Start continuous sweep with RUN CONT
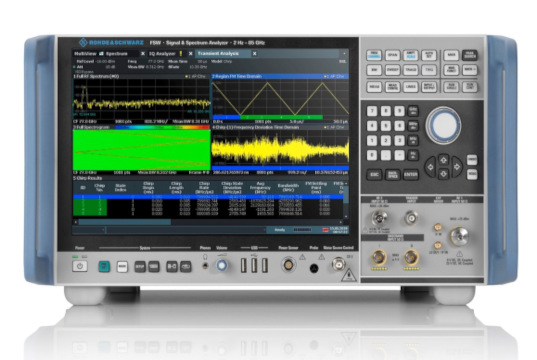Viewport: 537px width, 360px height. 470,87
